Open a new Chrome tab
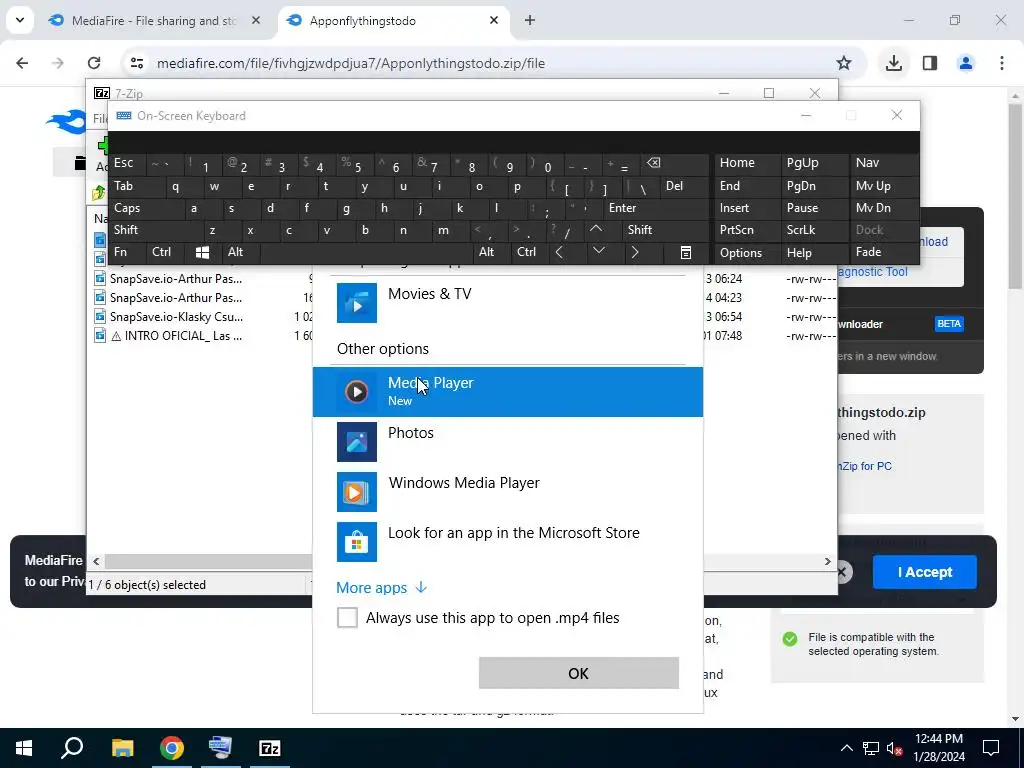Viewport: 1024px width, 768px height. tap(530, 21)
